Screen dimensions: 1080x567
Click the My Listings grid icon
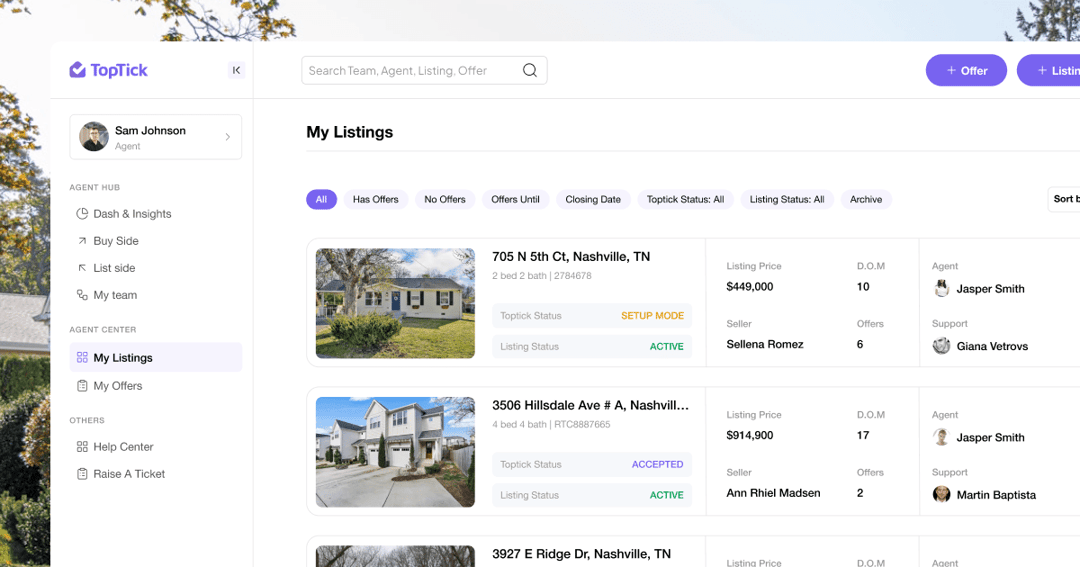click(x=82, y=358)
